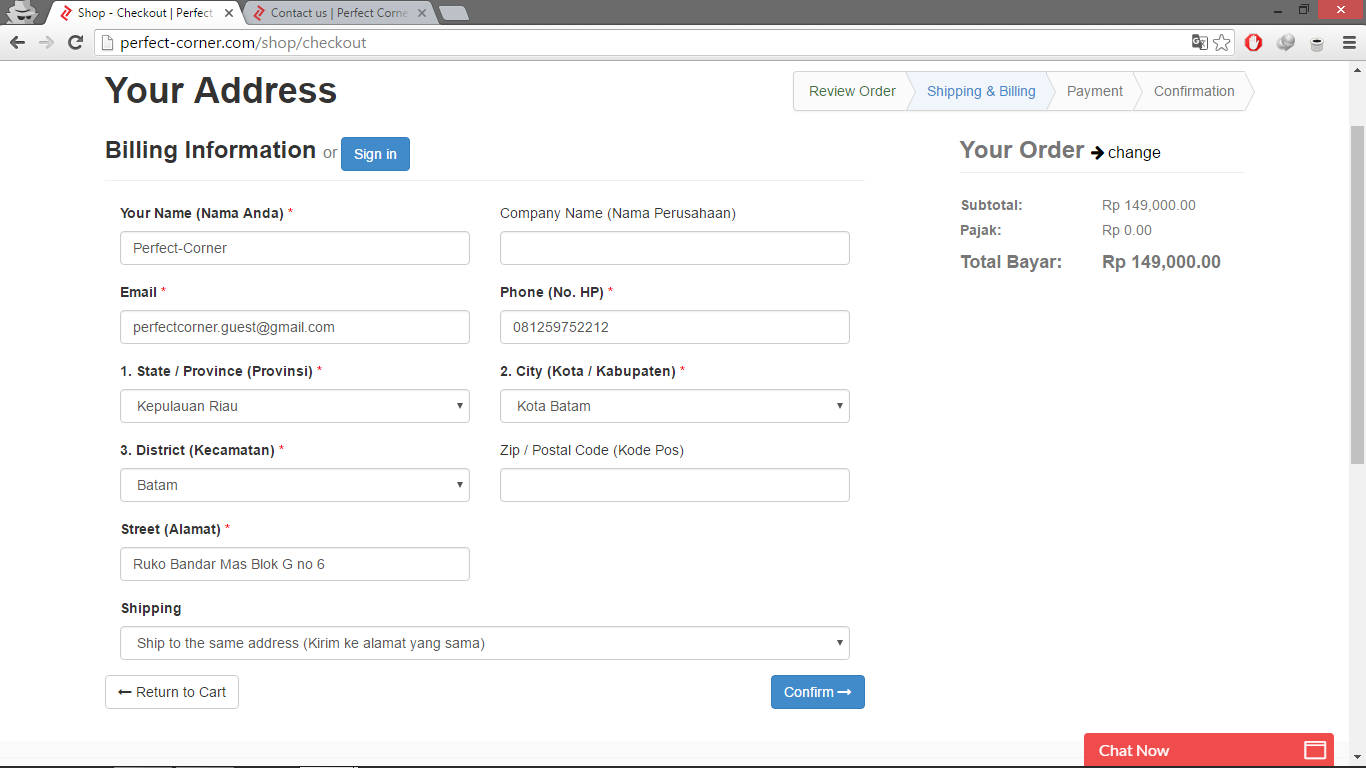
Task: Expand the Chat Now window icon
Action: point(1315,750)
